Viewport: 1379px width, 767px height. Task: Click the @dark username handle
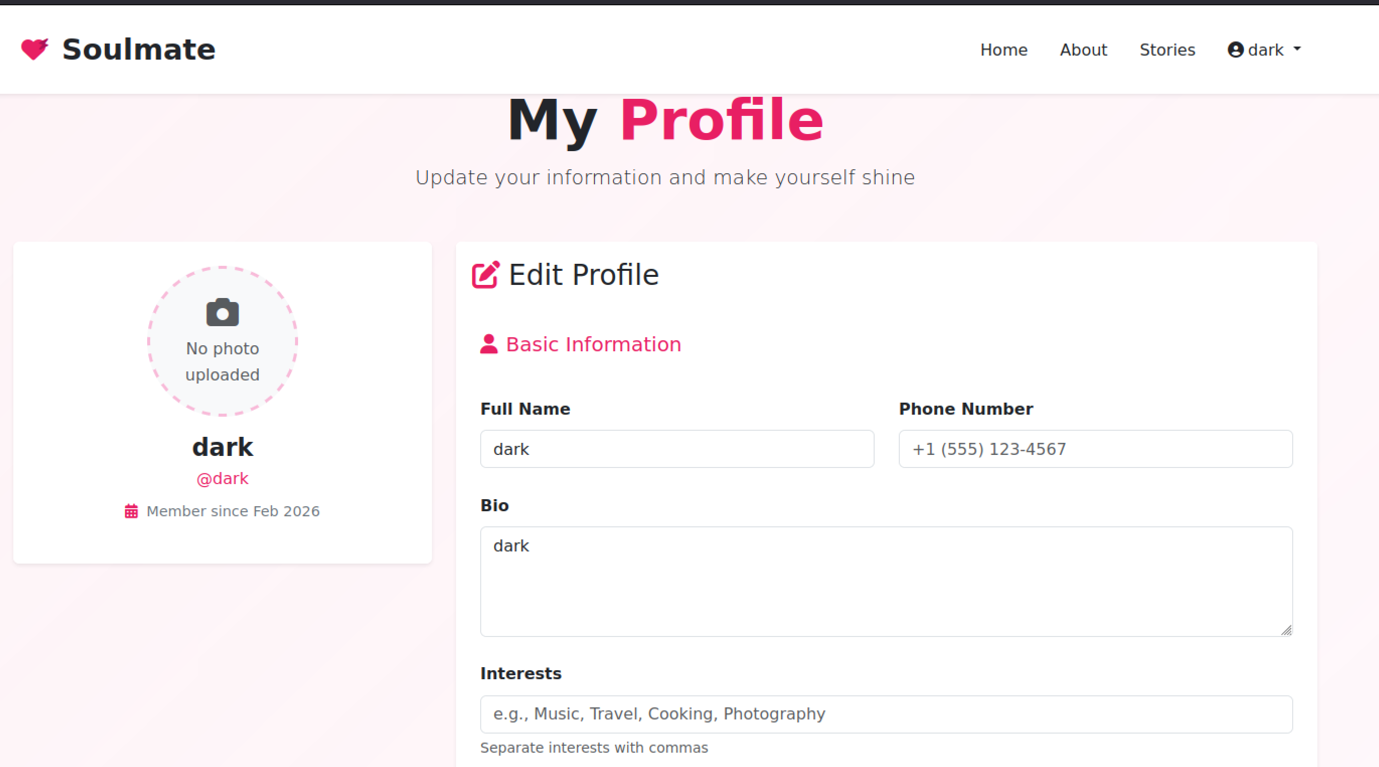coord(222,479)
